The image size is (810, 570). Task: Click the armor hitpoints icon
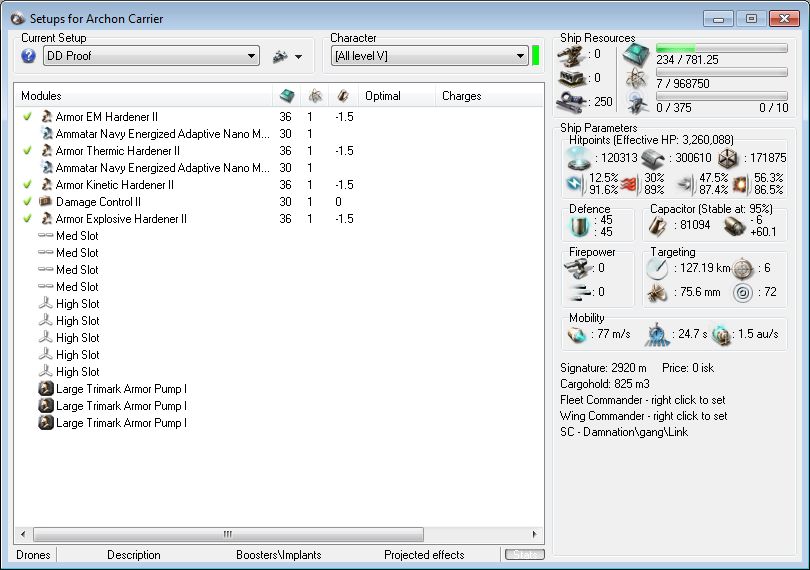click(653, 159)
